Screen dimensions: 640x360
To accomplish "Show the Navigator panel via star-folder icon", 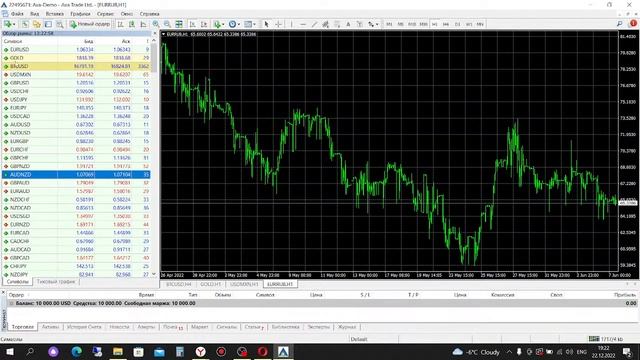I will [x=37, y=24].
